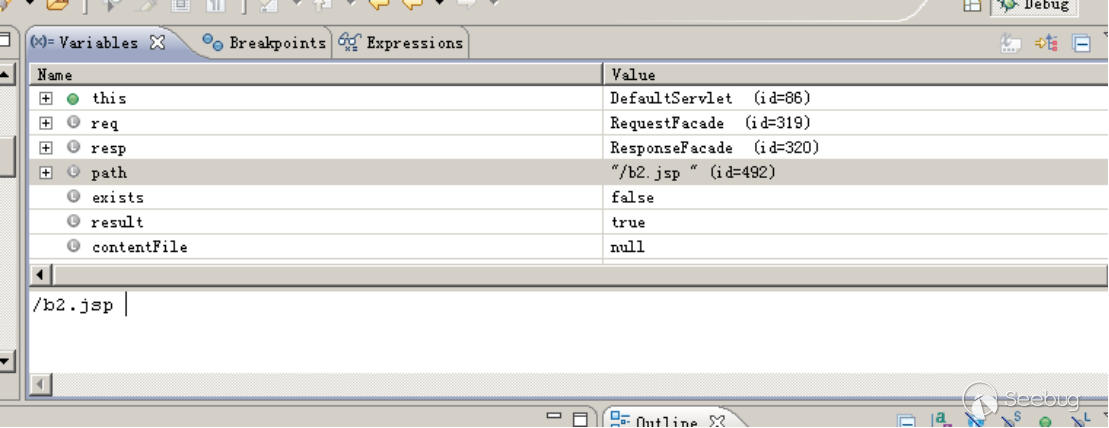Open the Breakpoints tab

264,43
